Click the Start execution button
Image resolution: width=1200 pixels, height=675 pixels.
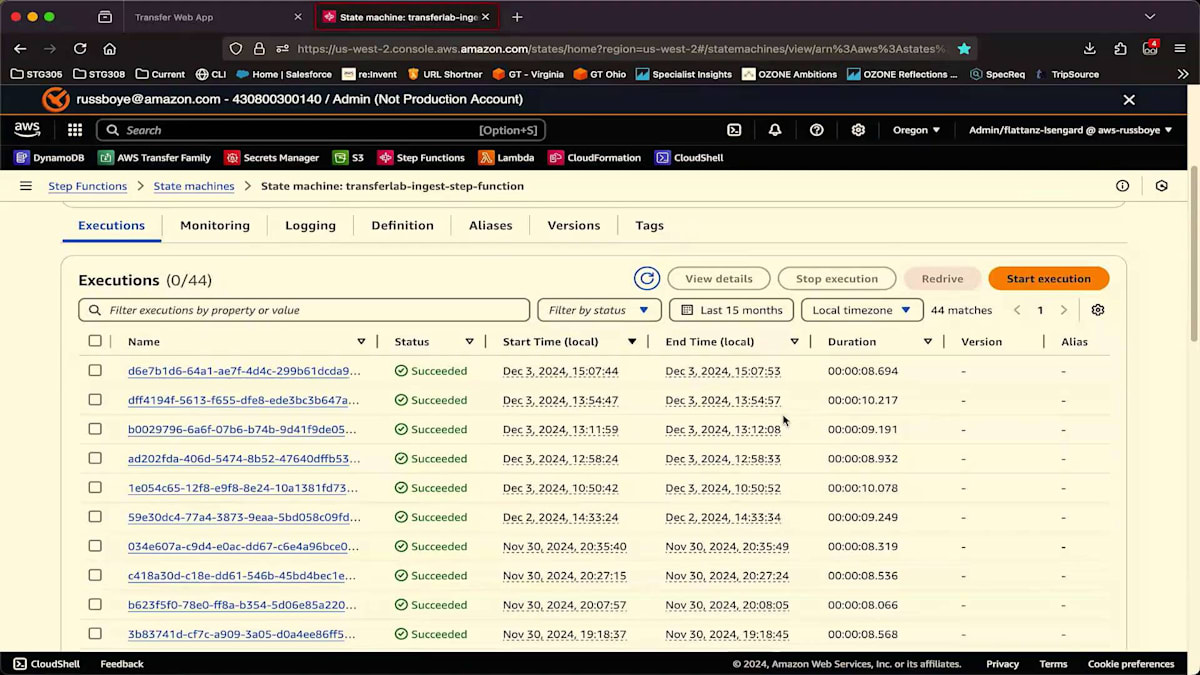1048,279
